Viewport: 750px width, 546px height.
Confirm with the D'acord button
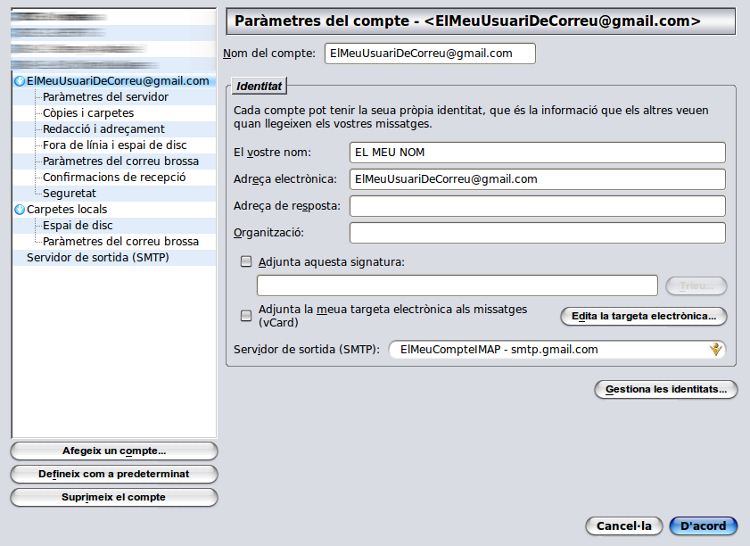(x=703, y=526)
